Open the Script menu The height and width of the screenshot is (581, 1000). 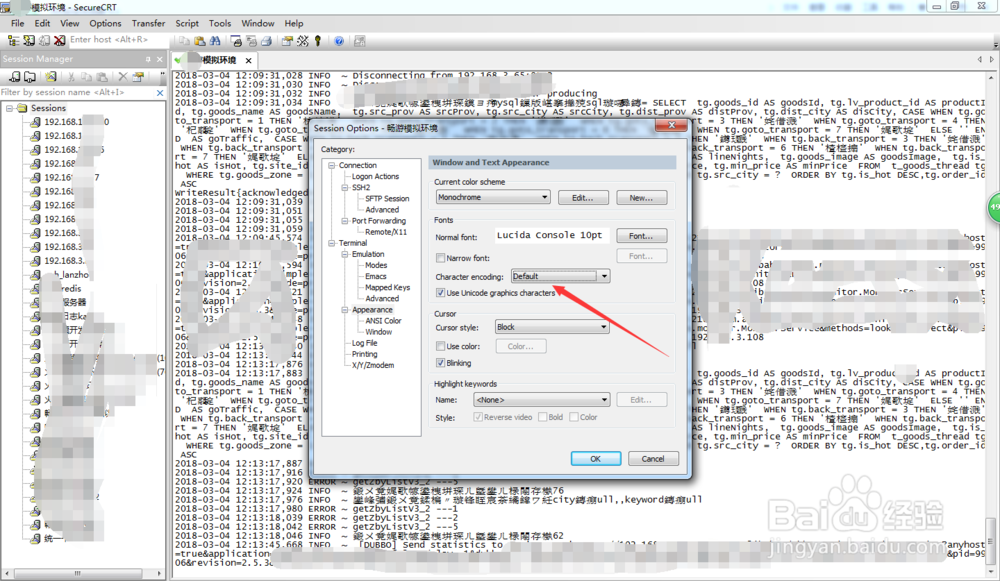tap(187, 24)
